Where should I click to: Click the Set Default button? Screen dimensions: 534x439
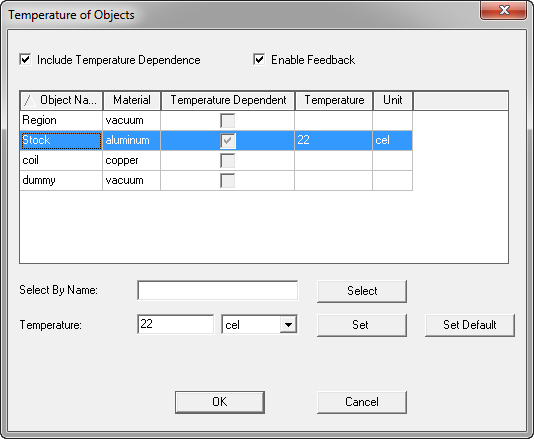point(470,325)
